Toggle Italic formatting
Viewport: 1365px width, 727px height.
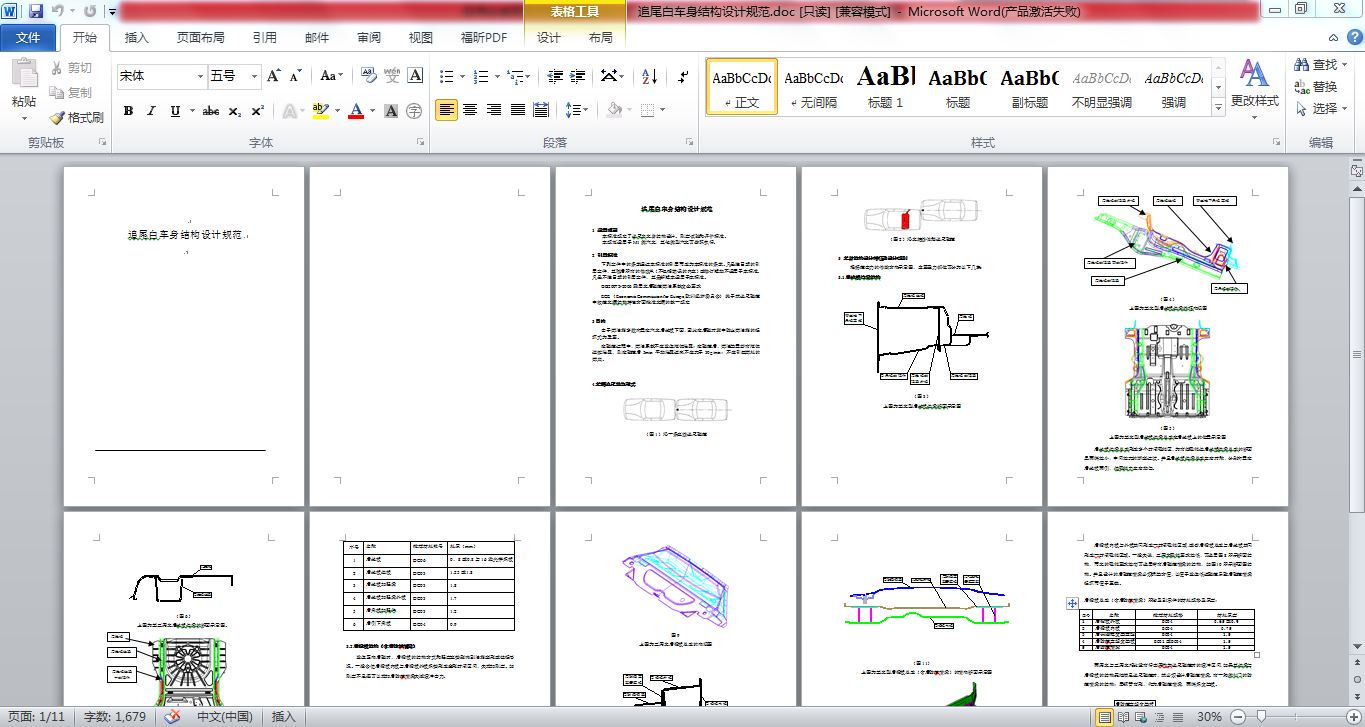[x=152, y=111]
